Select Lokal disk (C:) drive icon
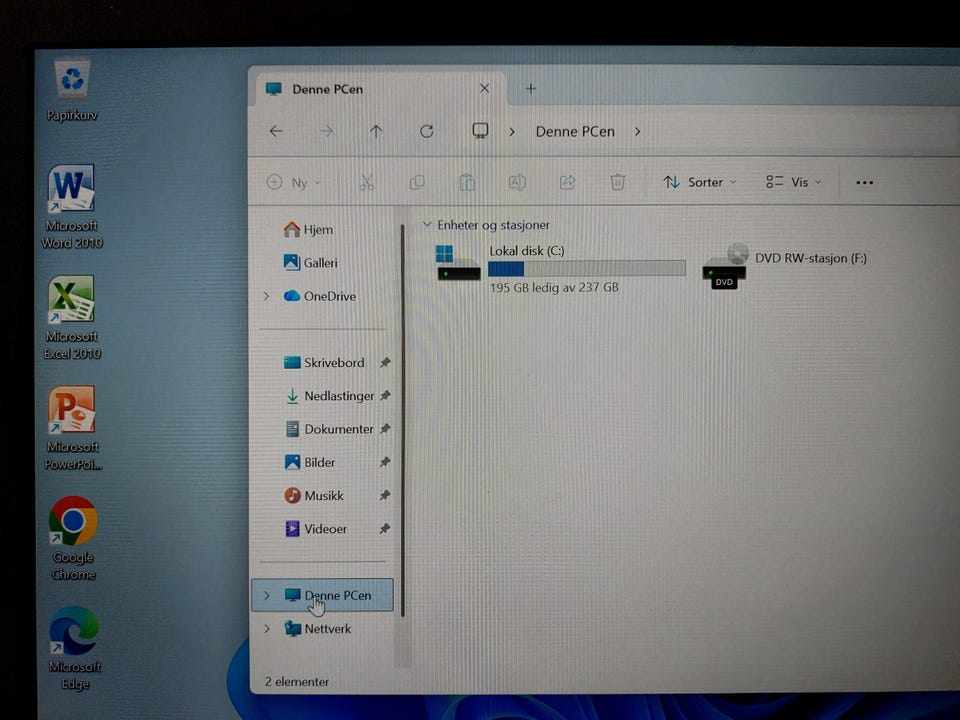Viewport: 960px width, 720px height. (458, 263)
